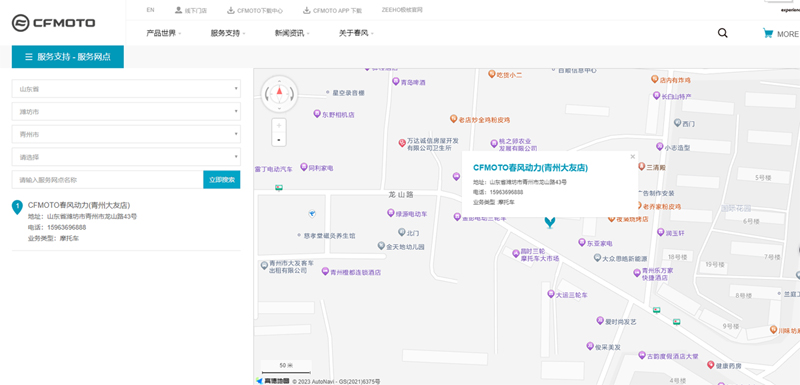Viewport: 800px width, 385px height.
Task: Click the 青州橙都连锁酒店 hotel pin
Action: (325, 271)
